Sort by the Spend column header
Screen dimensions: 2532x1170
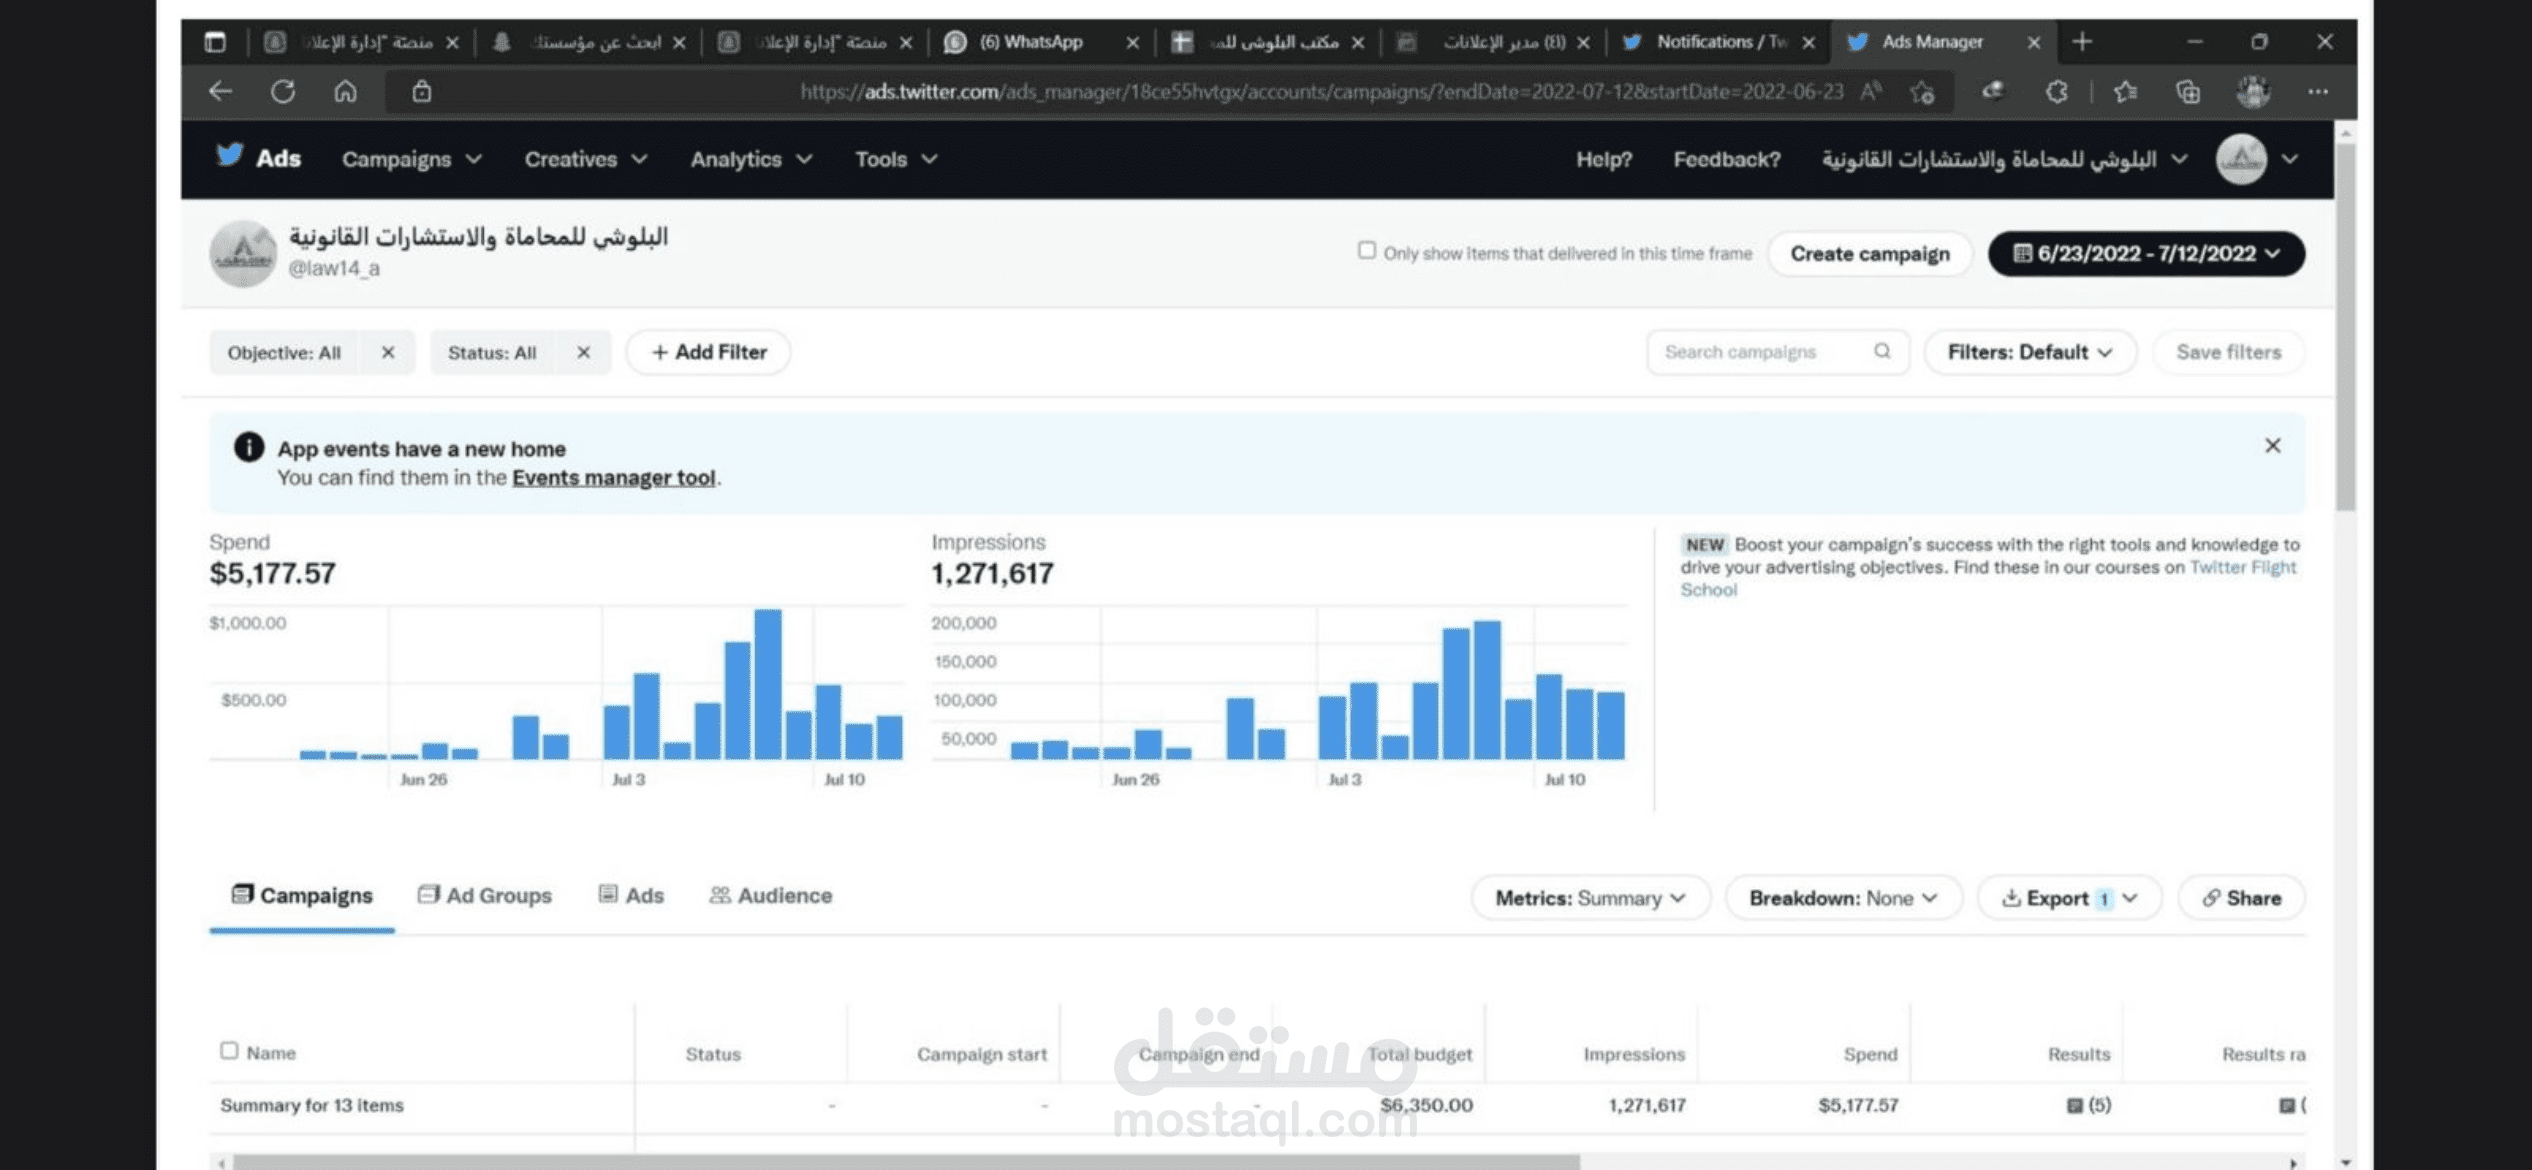click(x=1870, y=1054)
